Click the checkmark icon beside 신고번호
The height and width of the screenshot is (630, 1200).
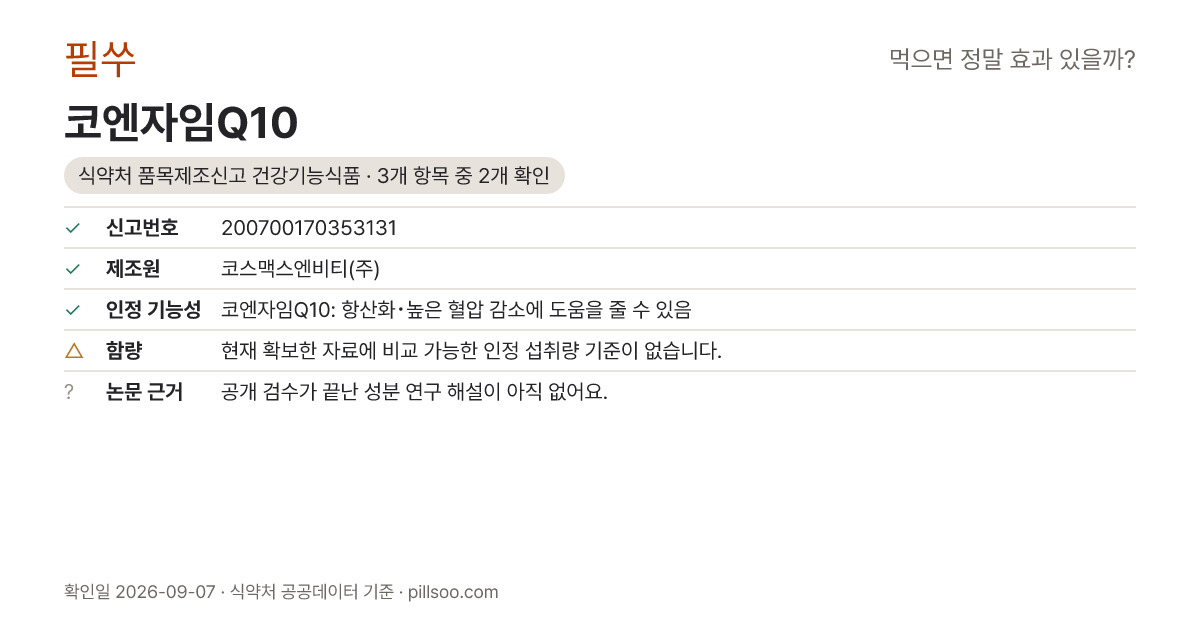pyautogui.click(x=72, y=228)
